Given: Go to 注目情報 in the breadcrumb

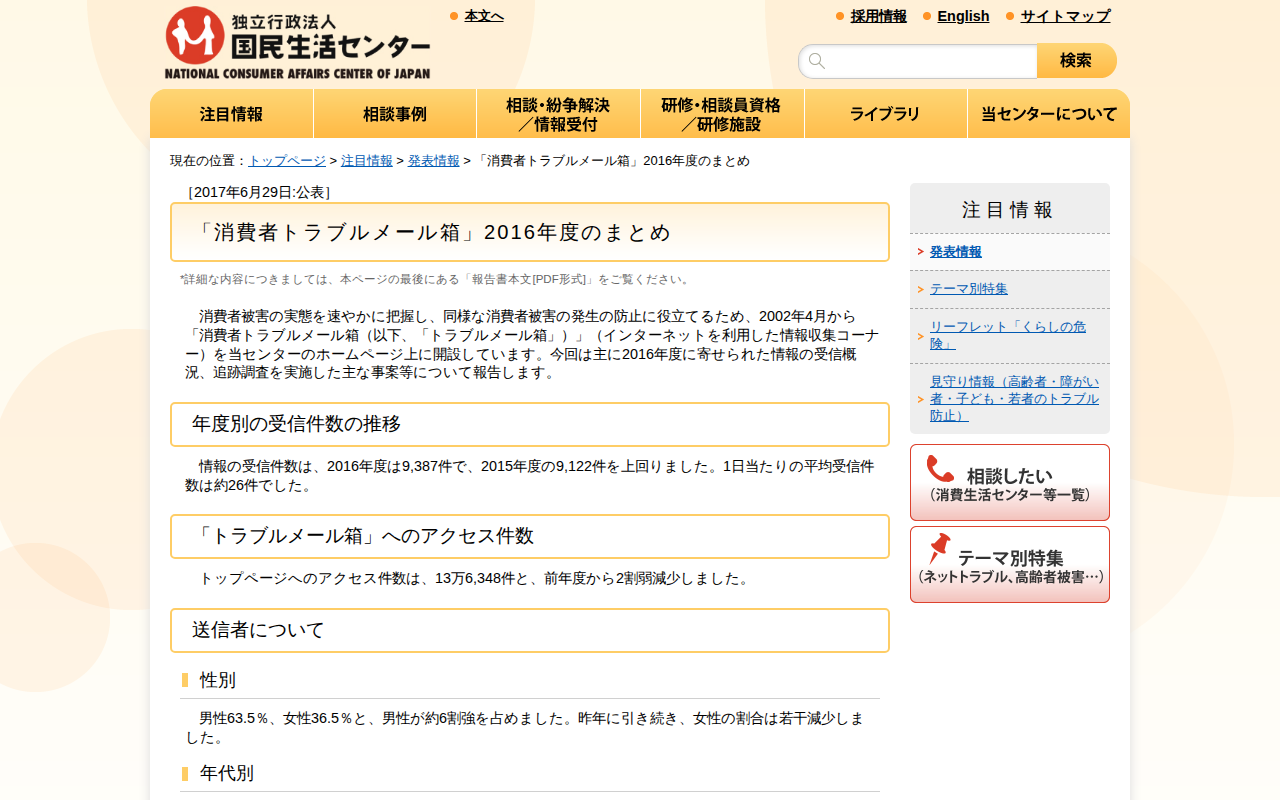Looking at the screenshot, I should click(367, 161).
